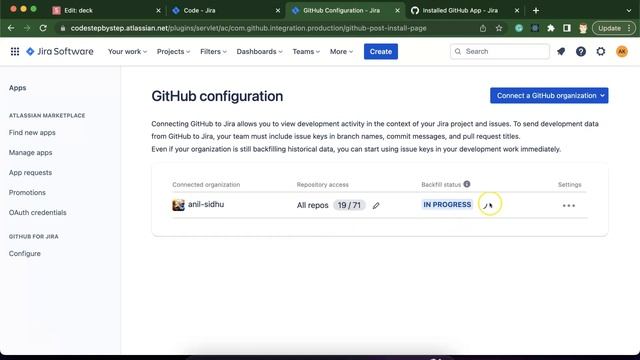The image size is (640, 360).
Task: Close the GitHub Configuration tab
Action: pos(397,11)
